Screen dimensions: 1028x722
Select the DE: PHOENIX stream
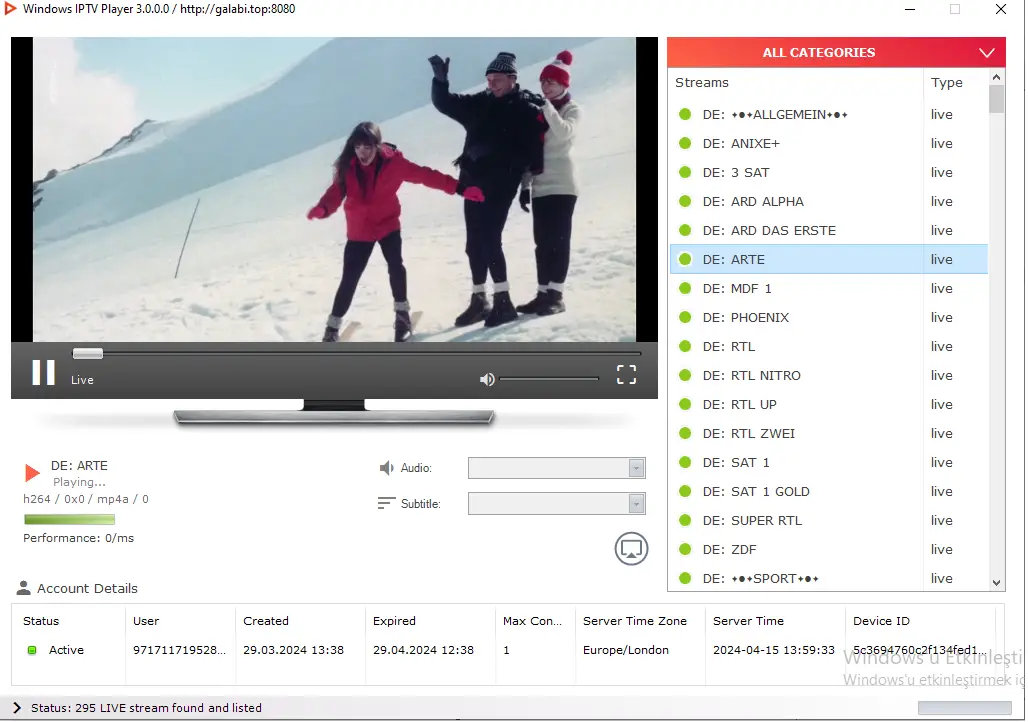point(829,317)
